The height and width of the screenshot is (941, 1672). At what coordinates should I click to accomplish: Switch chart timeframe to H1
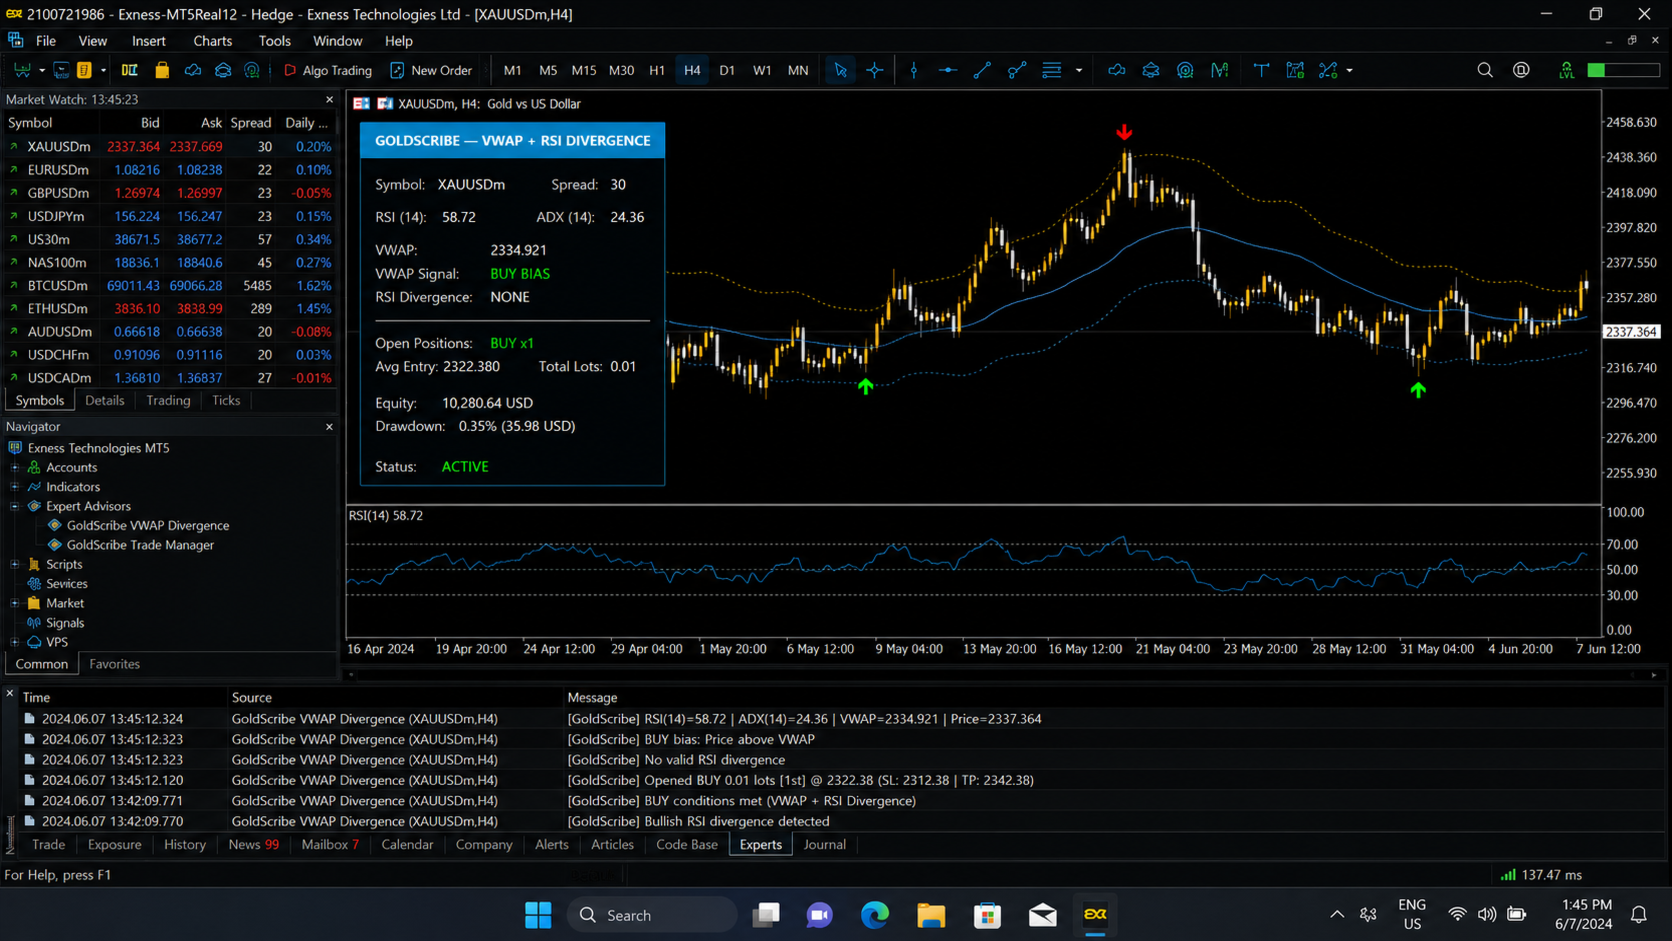[x=657, y=70]
